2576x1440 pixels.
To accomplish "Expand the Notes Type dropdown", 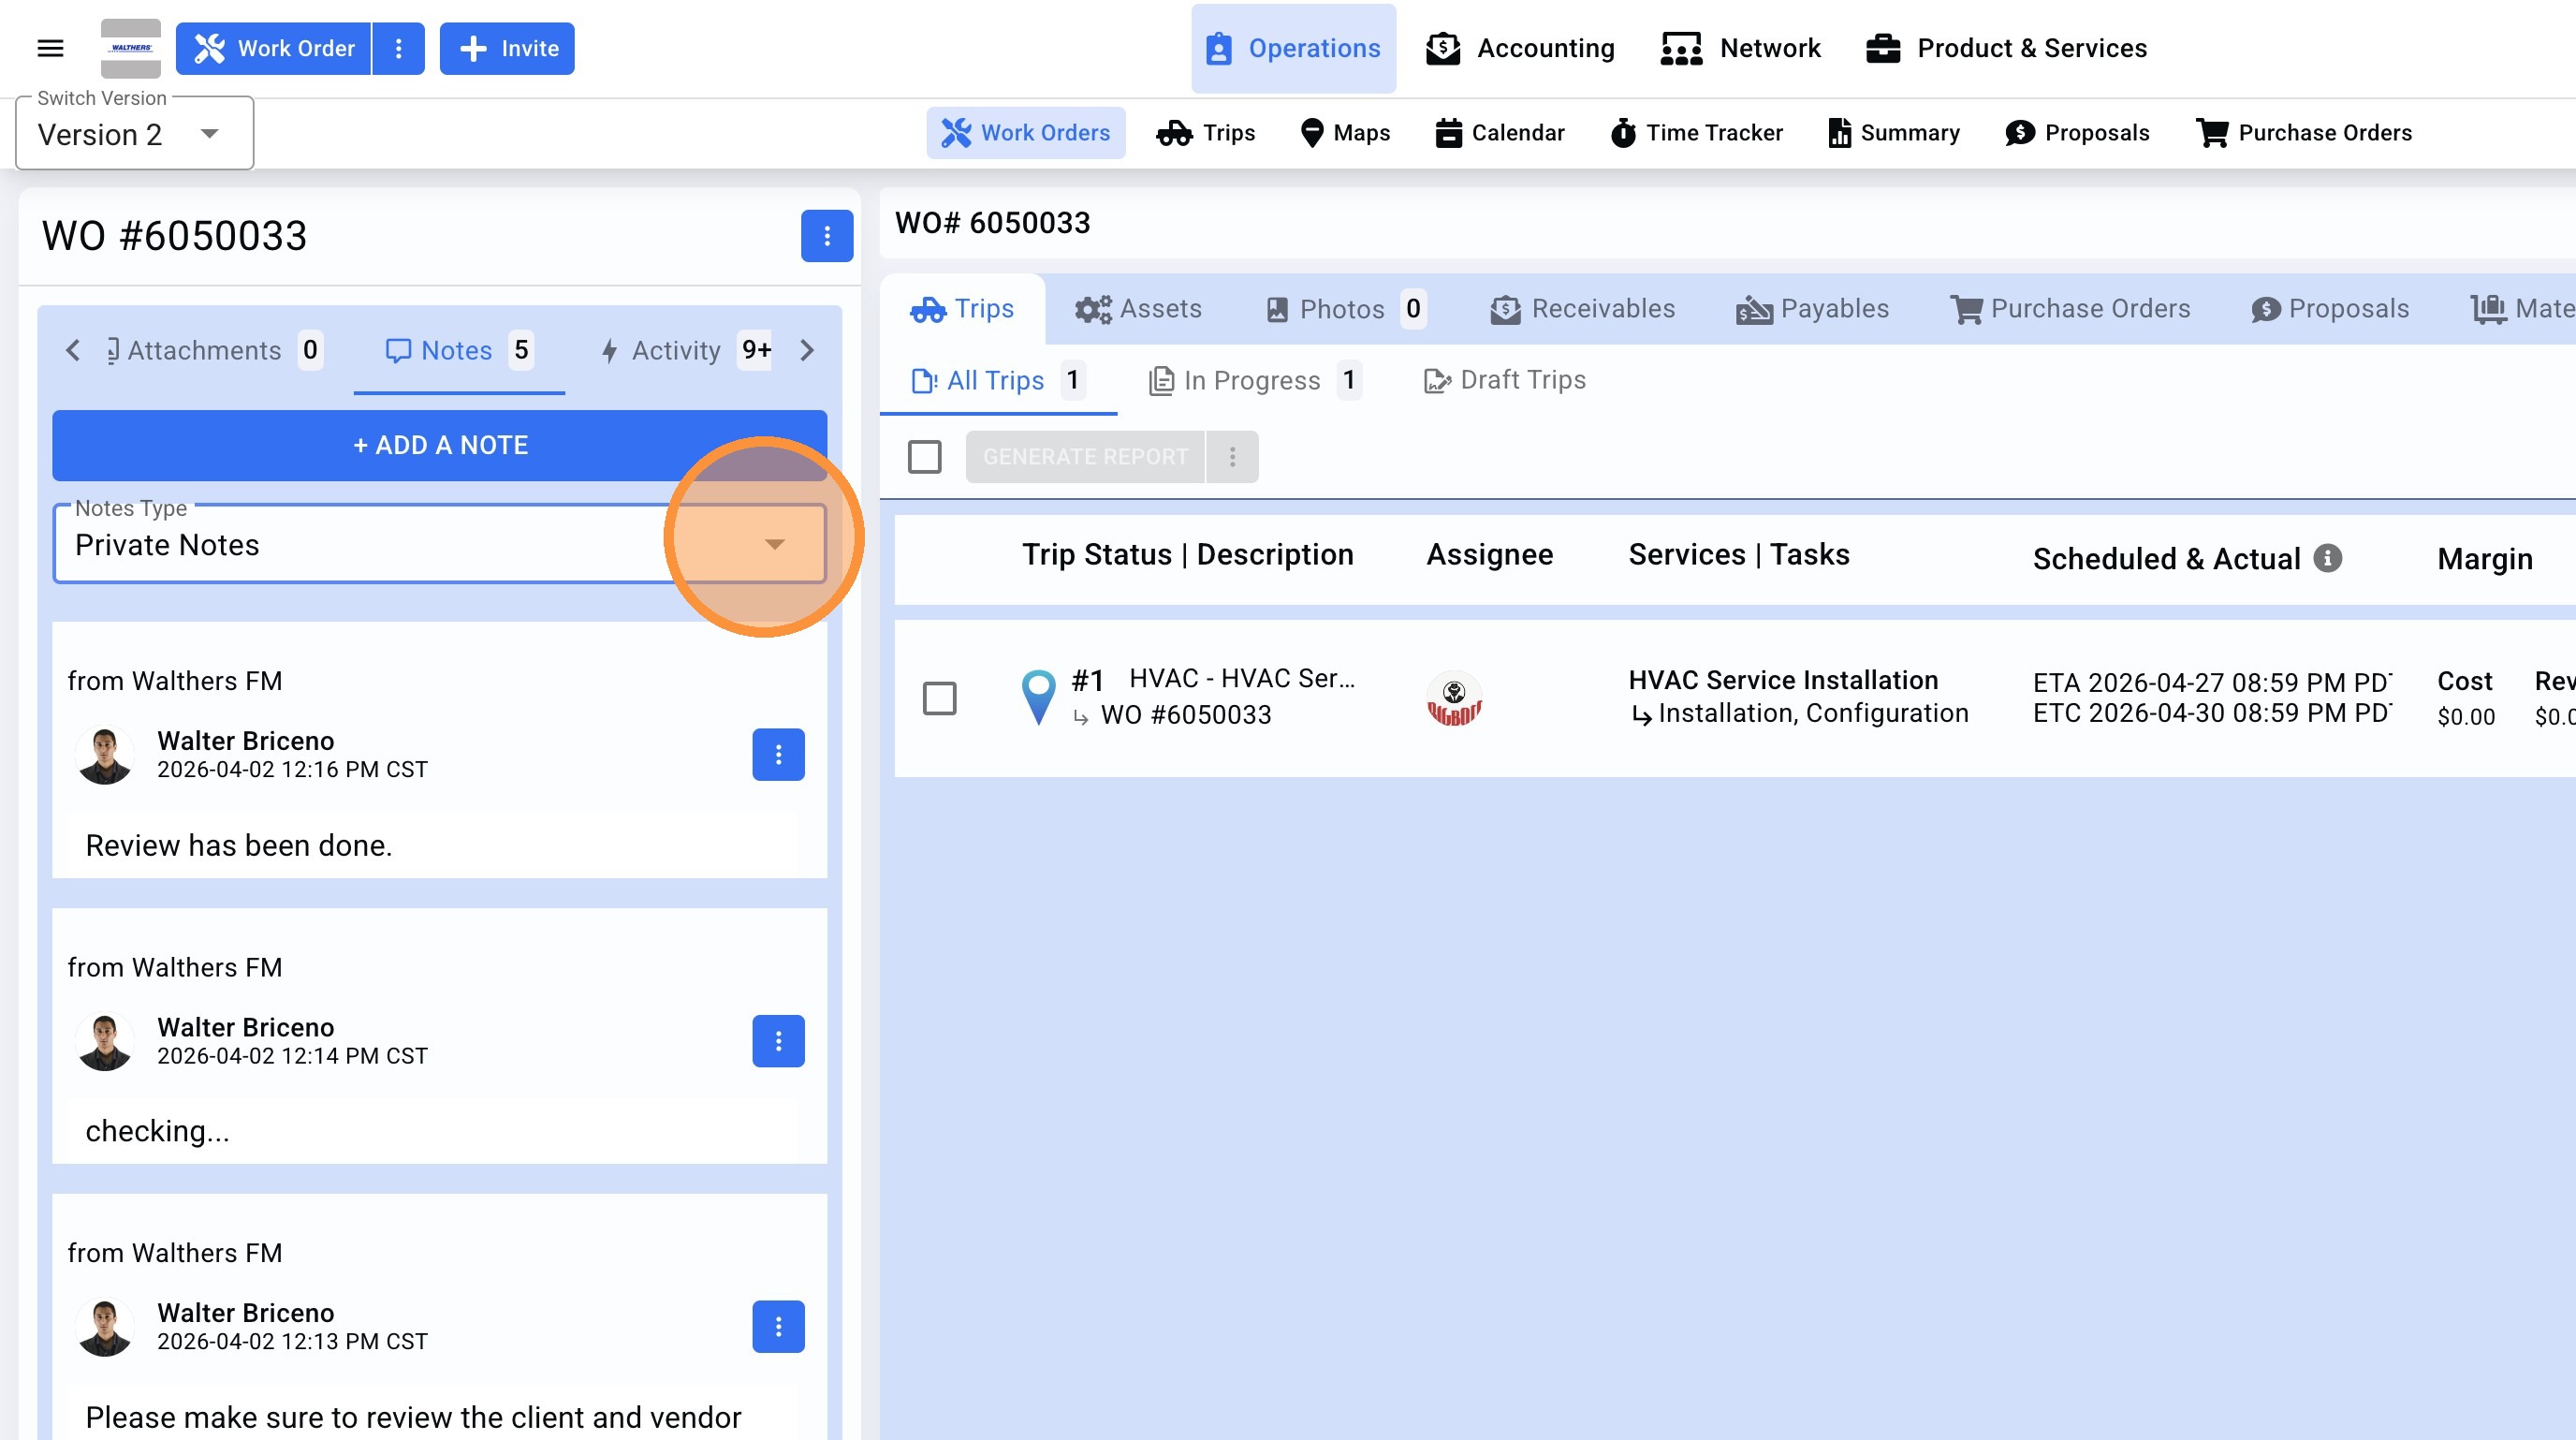I will click(x=774, y=544).
